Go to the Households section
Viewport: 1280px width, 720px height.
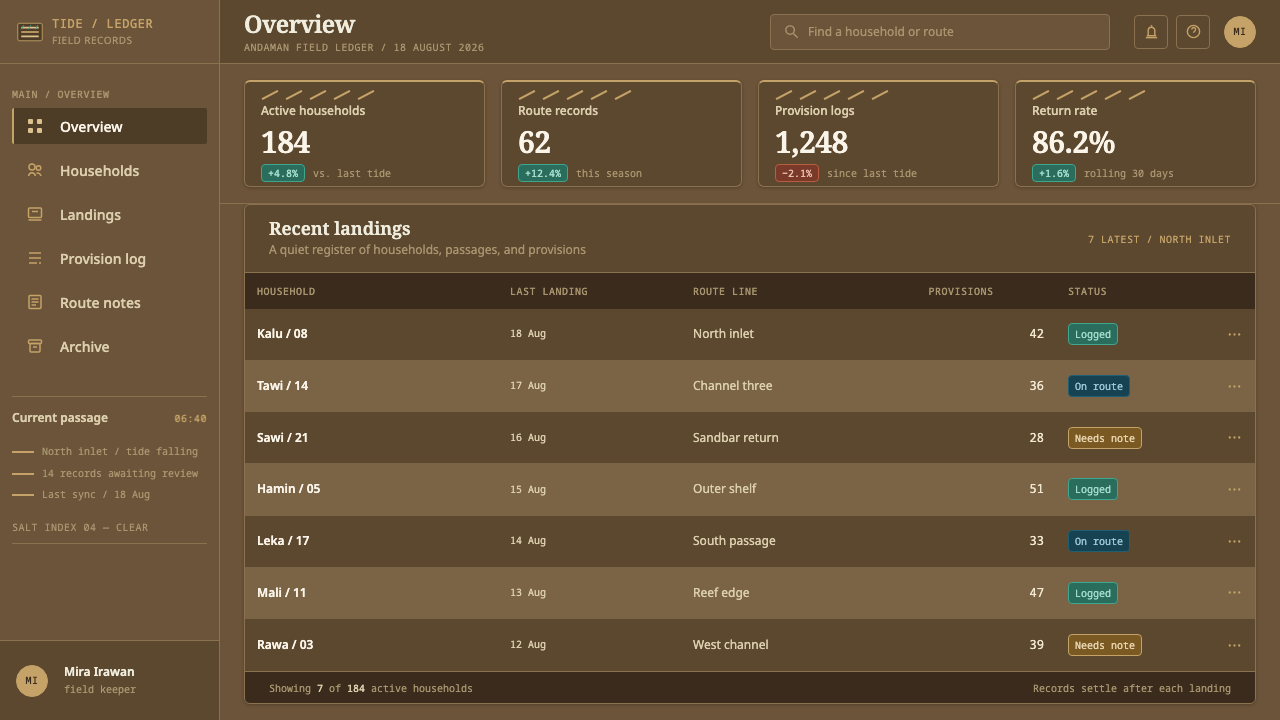point(110,171)
